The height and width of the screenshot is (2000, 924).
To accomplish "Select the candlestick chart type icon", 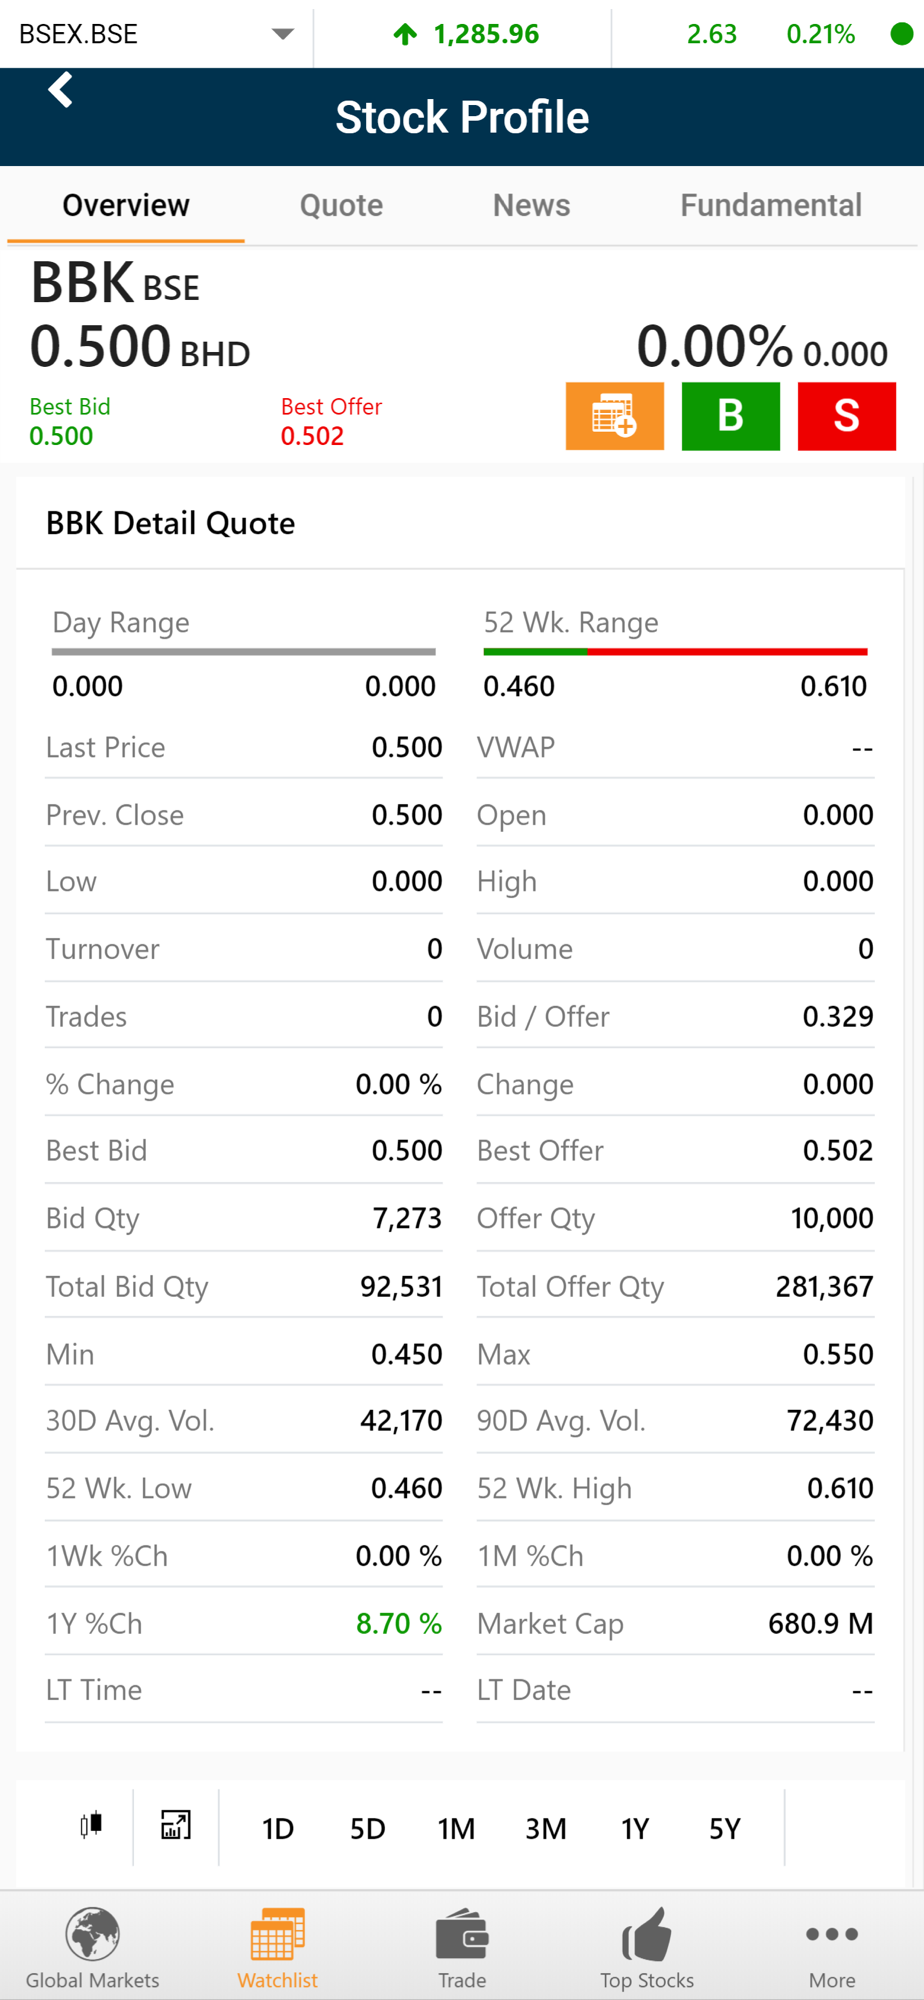I will click(x=91, y=1825).
